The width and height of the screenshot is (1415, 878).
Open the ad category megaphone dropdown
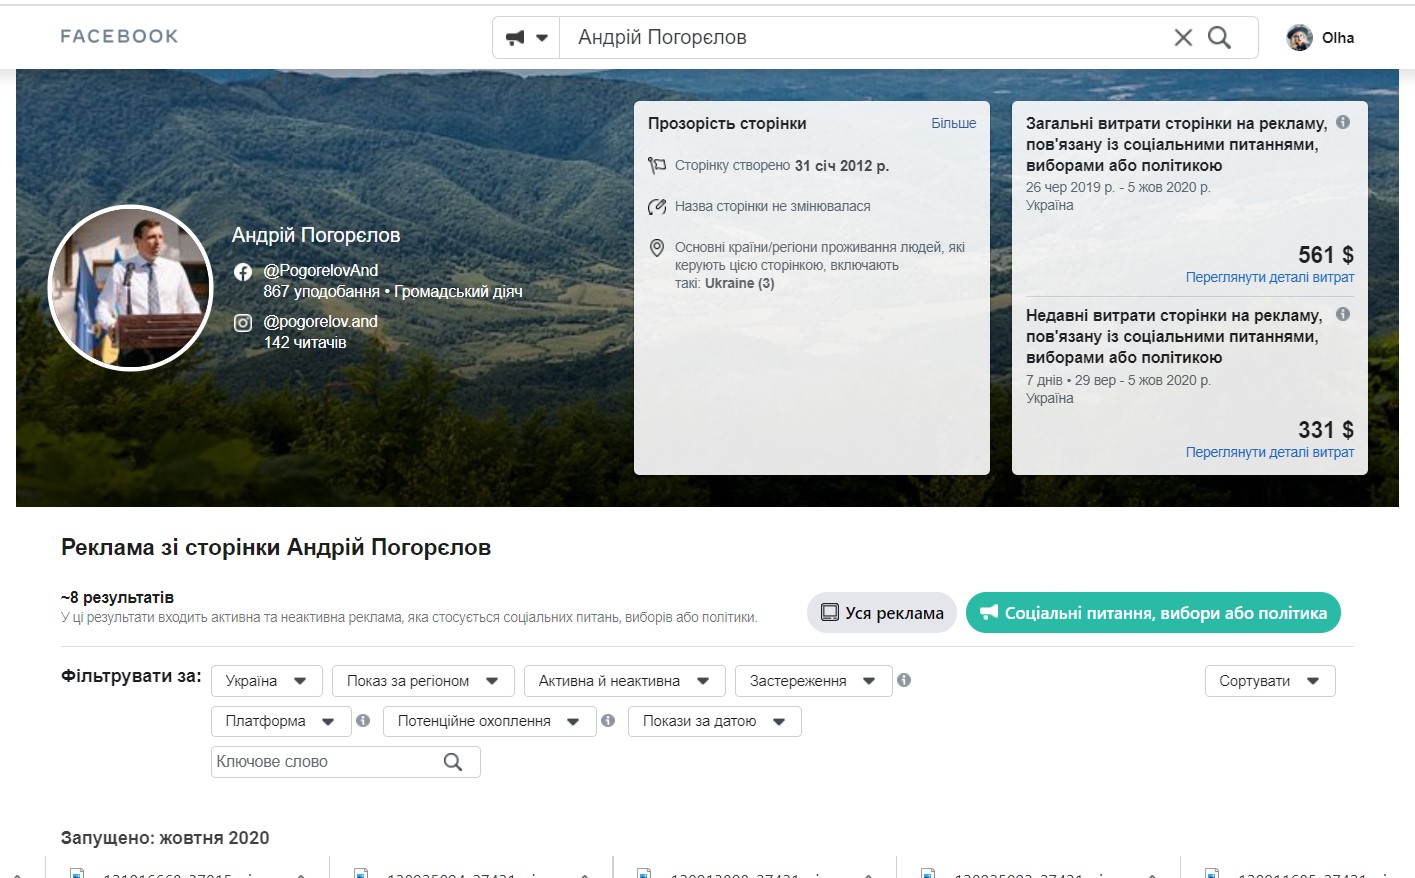click(526, 38)
